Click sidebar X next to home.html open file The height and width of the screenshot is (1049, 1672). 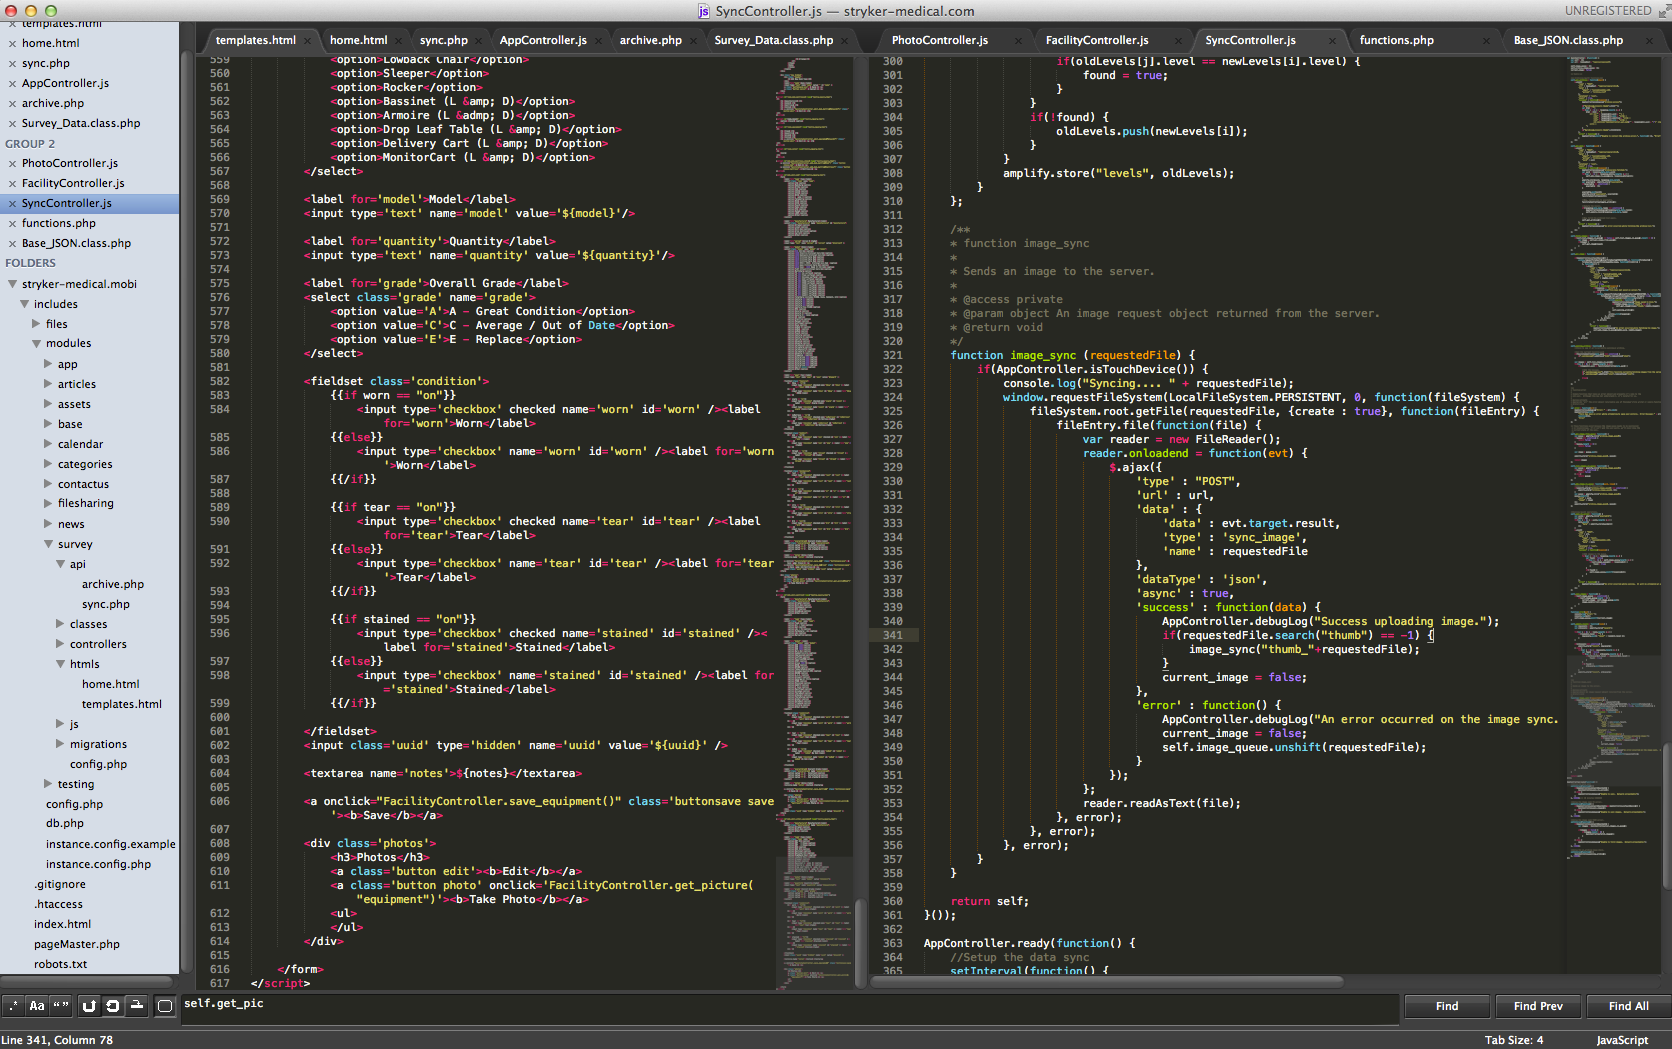12,44
